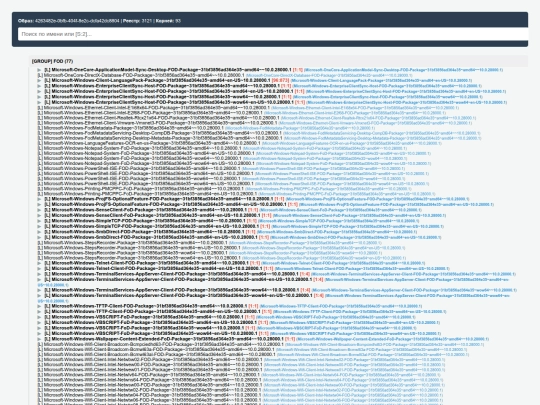Expand ProjFS-OptionalFeature amd64 neutral arrow
540x405 pixels.
pyautogui.click(x=39, y=199)
